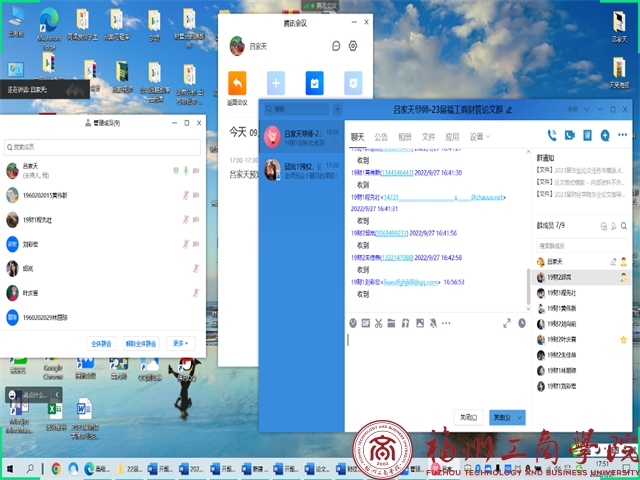Open taskbar search magnifier
The width and height of the screenshot is (640, 480).
click(30, 469)
